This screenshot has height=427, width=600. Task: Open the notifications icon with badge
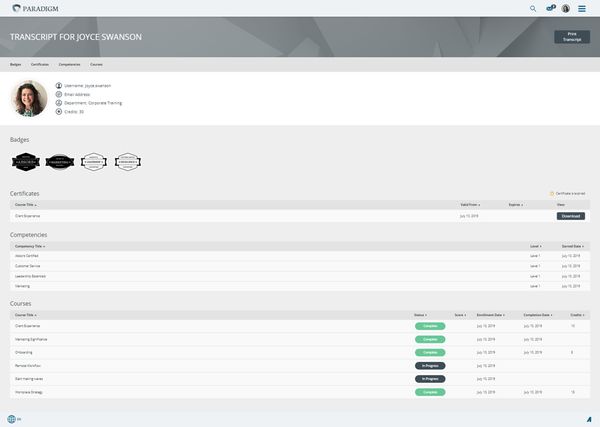pos(550,8)
